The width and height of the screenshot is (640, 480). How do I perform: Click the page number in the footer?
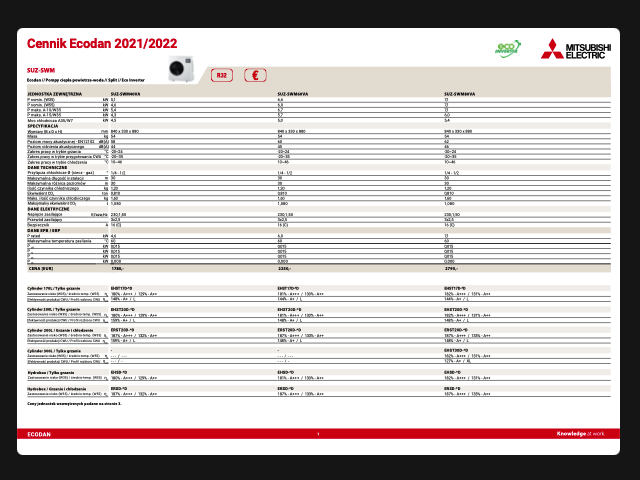coord(318,434)
